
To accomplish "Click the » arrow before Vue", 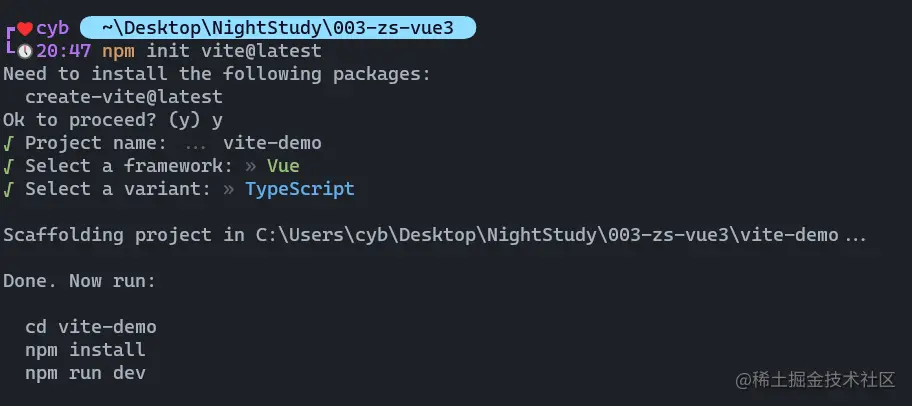I will point(251,166).
